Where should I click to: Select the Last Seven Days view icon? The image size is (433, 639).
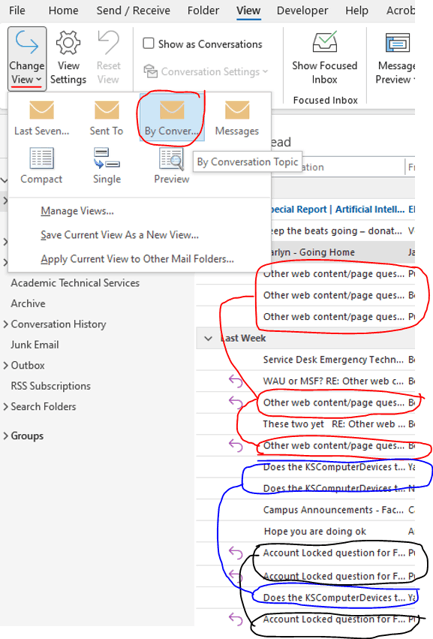click(42, 110)
